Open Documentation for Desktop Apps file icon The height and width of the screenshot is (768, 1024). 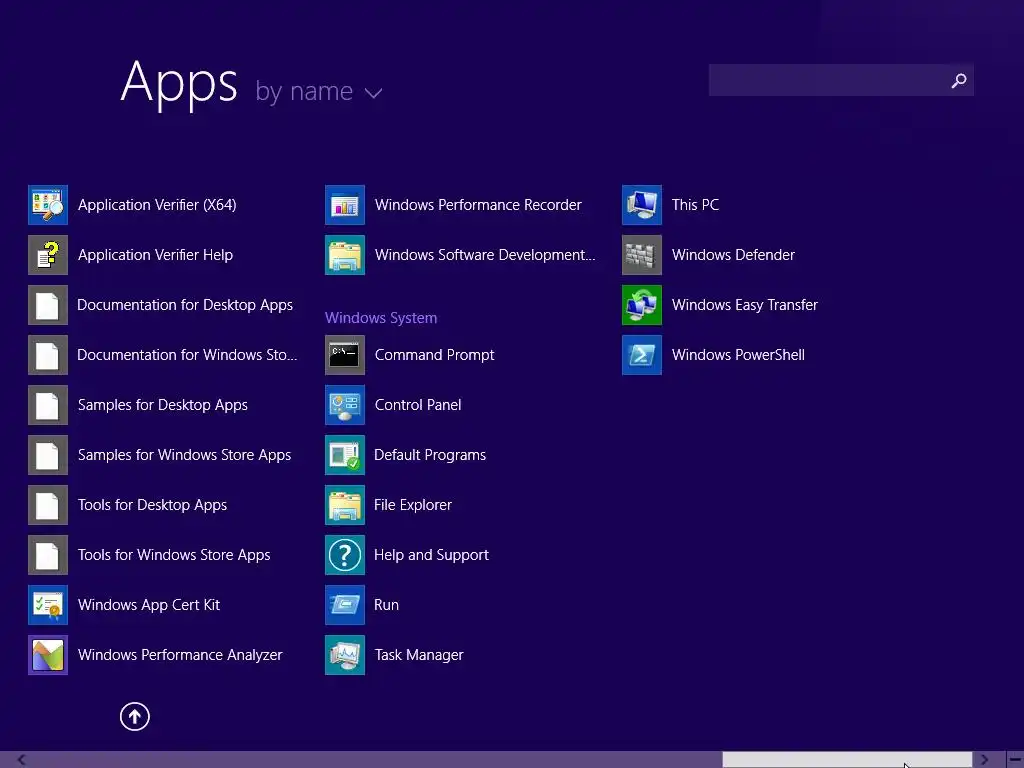pyautogui.click(x=48, y=305)
